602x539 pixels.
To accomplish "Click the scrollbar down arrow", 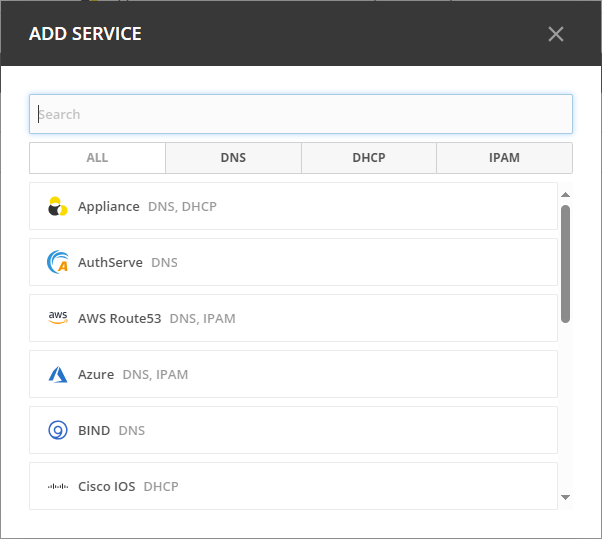I will 565,497.
